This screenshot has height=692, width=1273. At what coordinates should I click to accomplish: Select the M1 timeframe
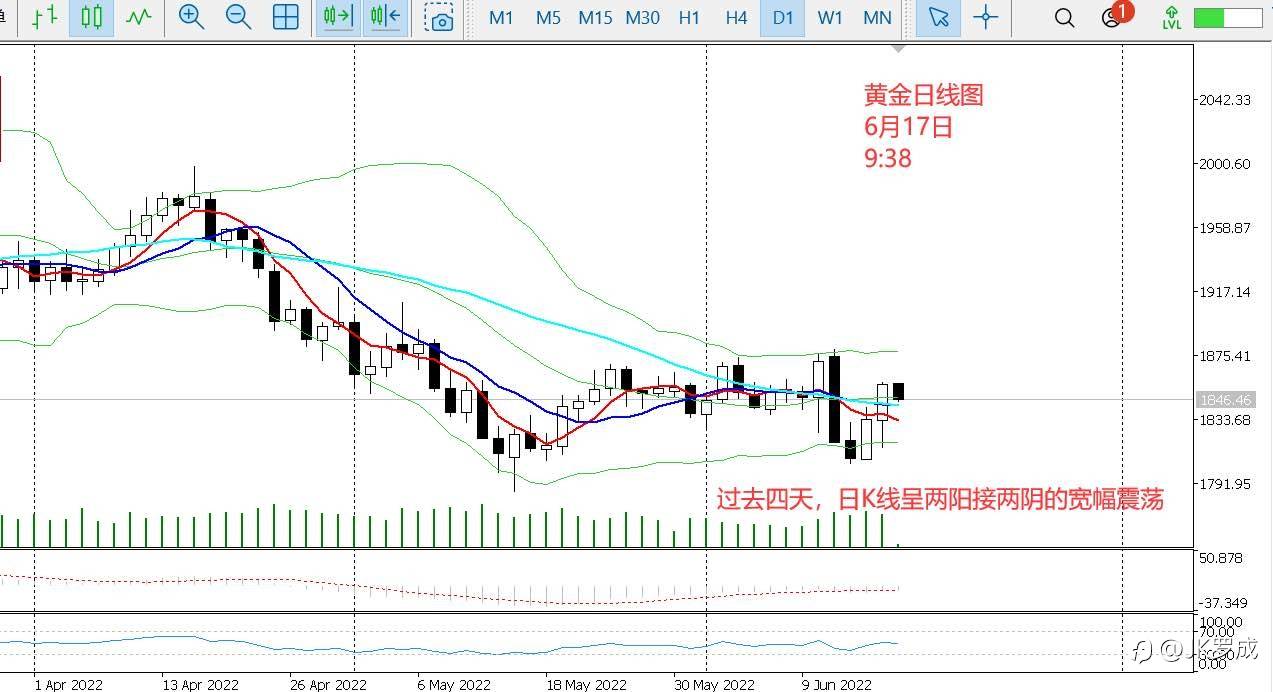[x=501, y=18]
